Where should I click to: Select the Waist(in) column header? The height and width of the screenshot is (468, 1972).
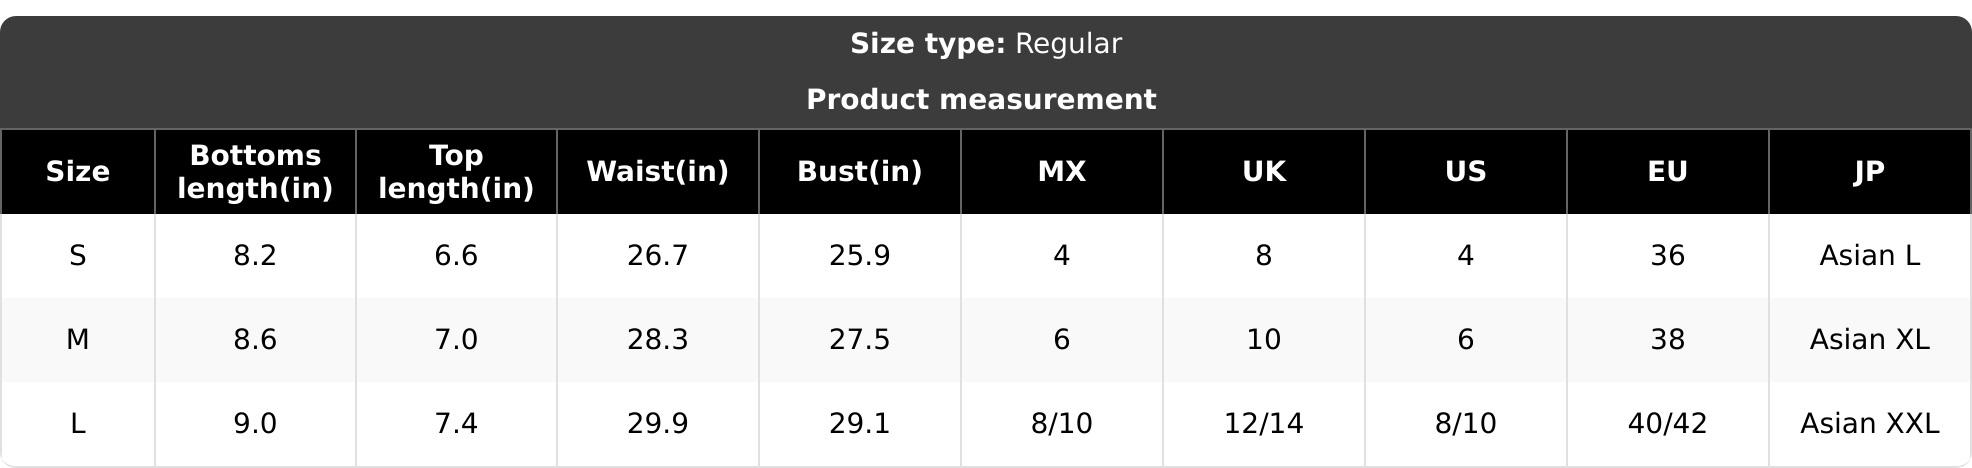click(658, 172)
